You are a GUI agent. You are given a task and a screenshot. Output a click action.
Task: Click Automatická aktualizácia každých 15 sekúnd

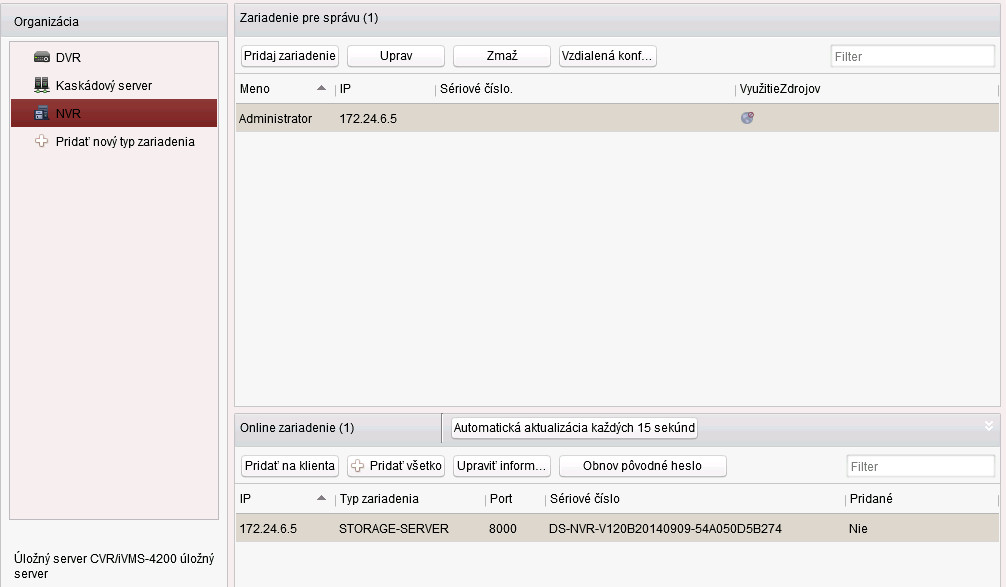(x=574, y=428)
